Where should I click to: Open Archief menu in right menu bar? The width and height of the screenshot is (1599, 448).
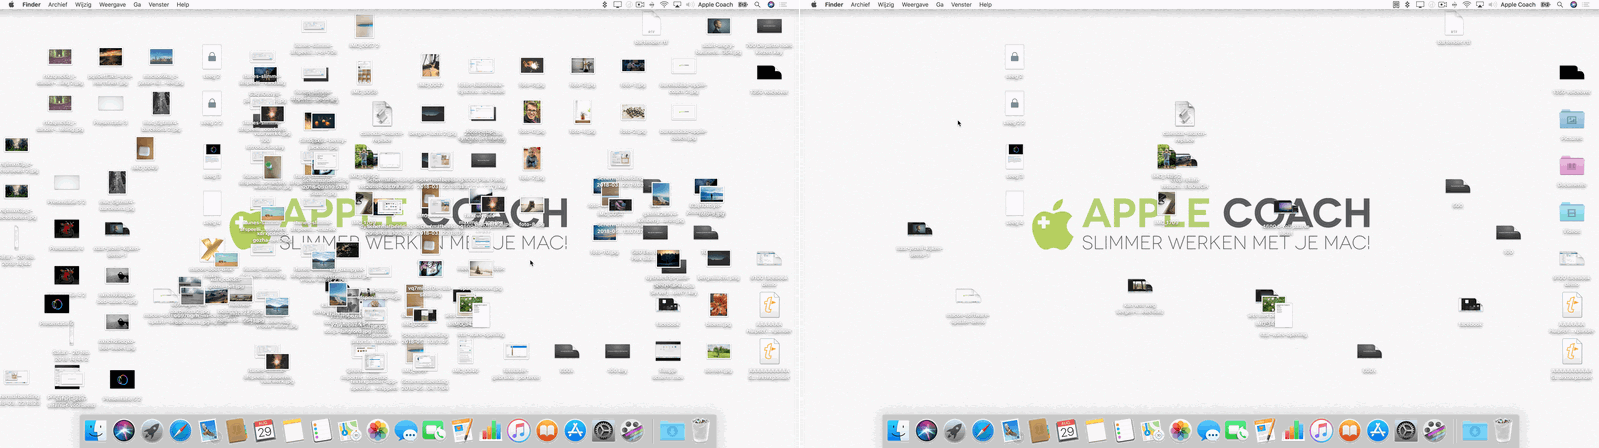pyautogui.click(x=860, y=4)
